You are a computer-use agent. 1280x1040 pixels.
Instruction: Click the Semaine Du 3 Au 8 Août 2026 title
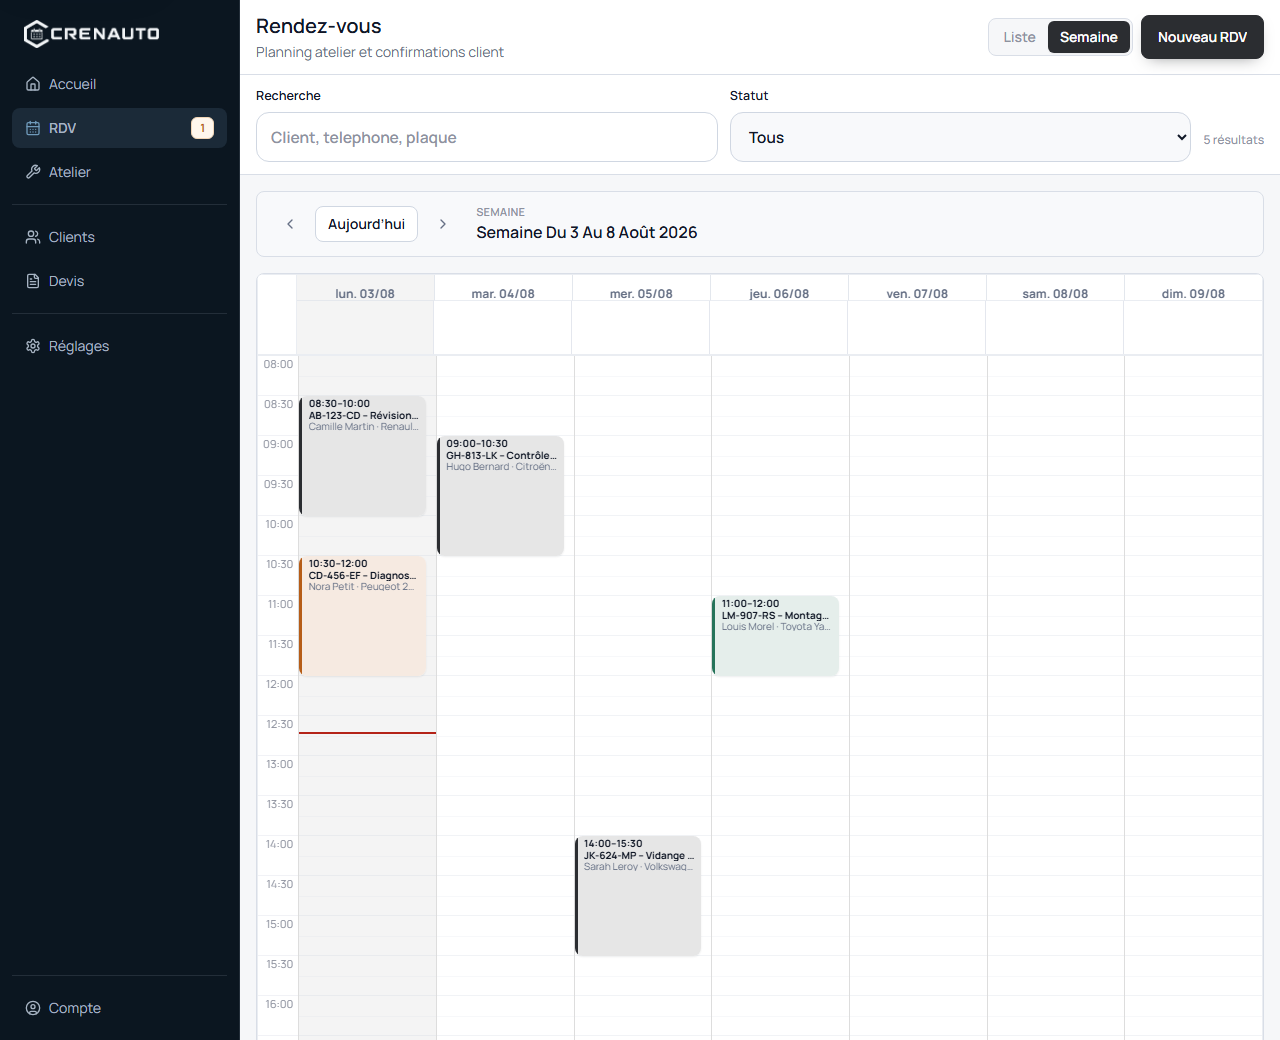[x=587, y=232]
